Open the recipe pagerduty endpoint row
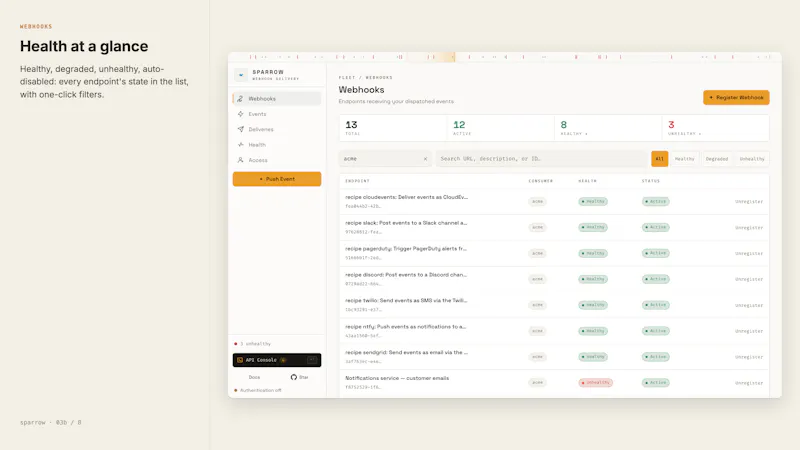Image resolution: width=800 pixels, height=450 pixels. tap(554, 253)
